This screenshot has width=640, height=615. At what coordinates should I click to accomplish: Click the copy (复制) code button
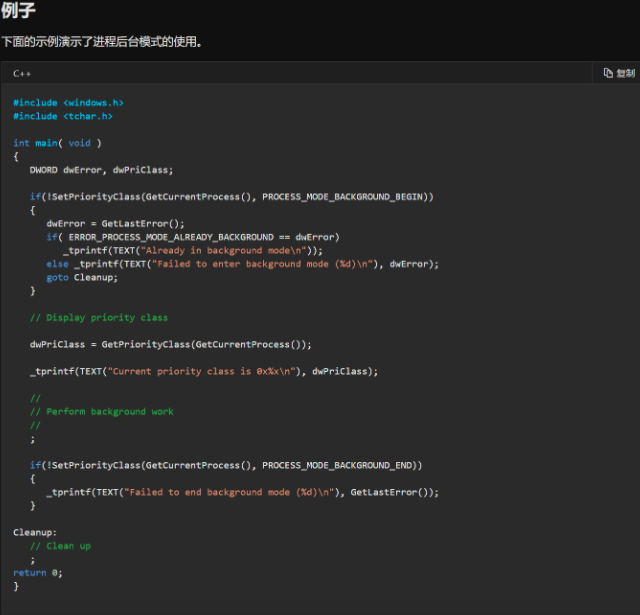619,73
